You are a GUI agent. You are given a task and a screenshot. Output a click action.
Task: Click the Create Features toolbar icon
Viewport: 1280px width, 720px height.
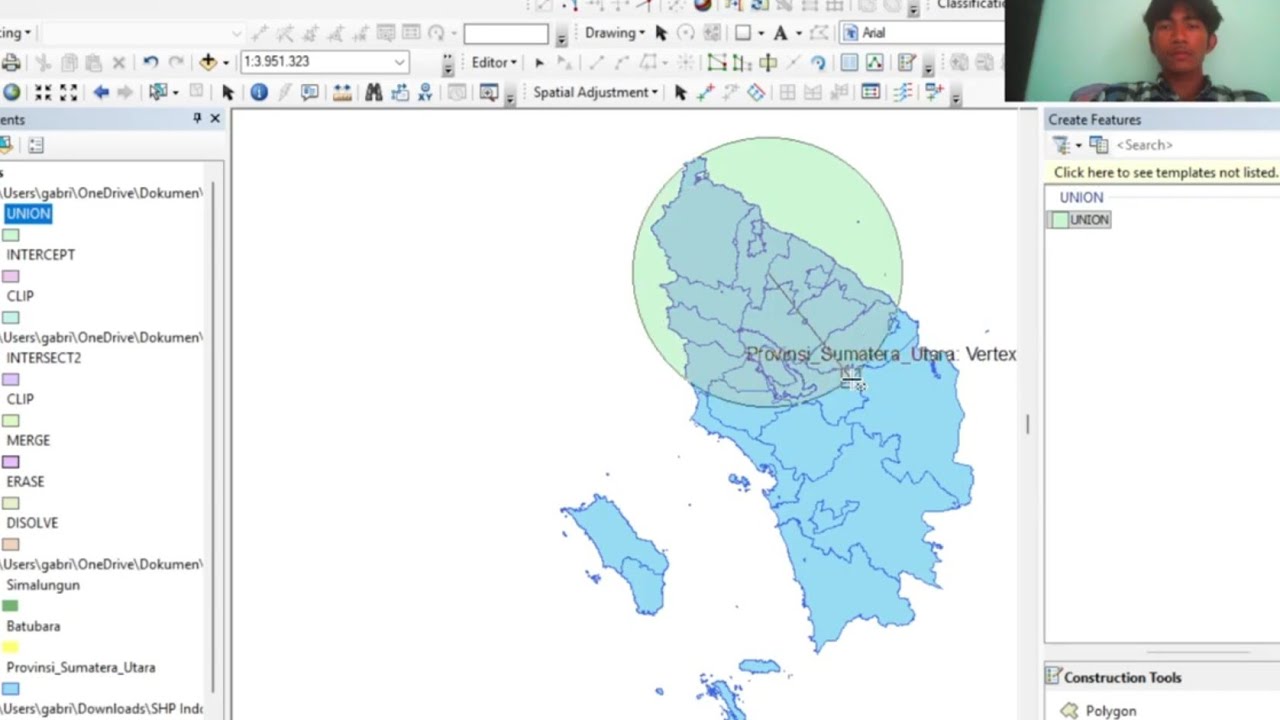coord(907,62)
